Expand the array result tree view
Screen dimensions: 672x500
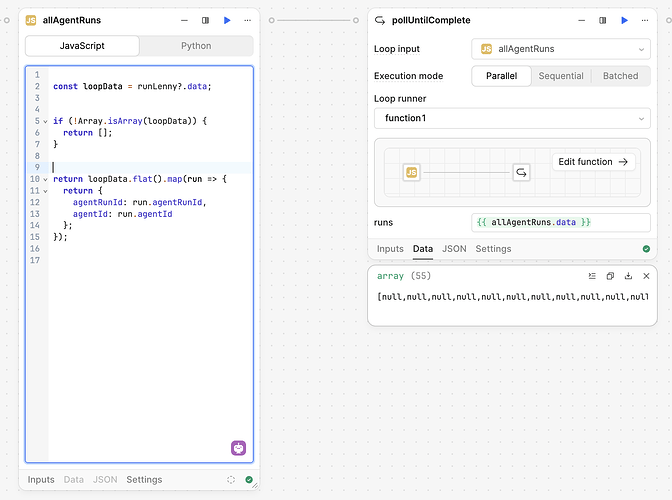coord(592,276)
